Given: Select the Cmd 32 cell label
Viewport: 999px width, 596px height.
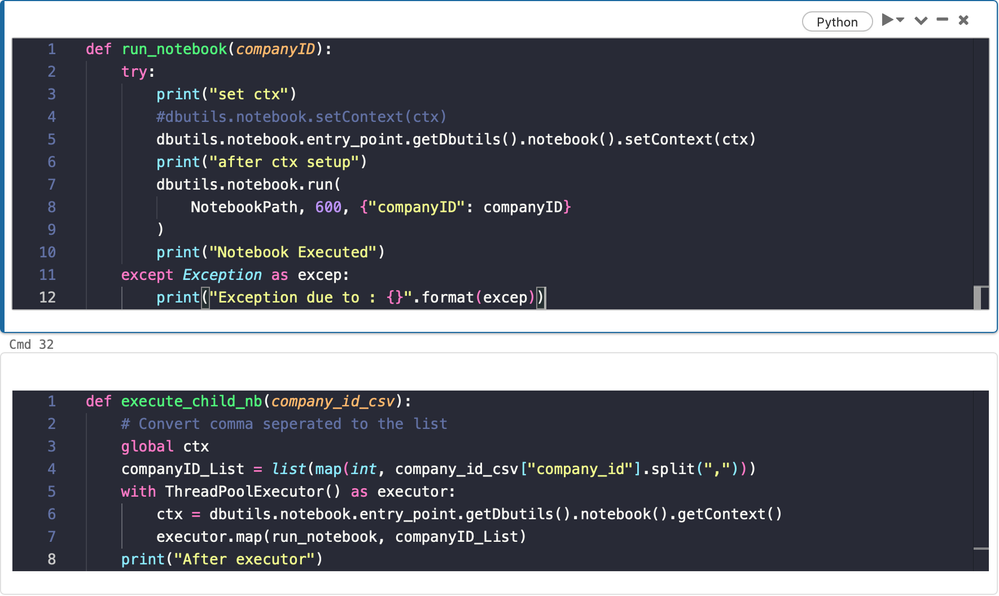Looking at the screenshot, I should pyautogui.click(x=32, y=344).
